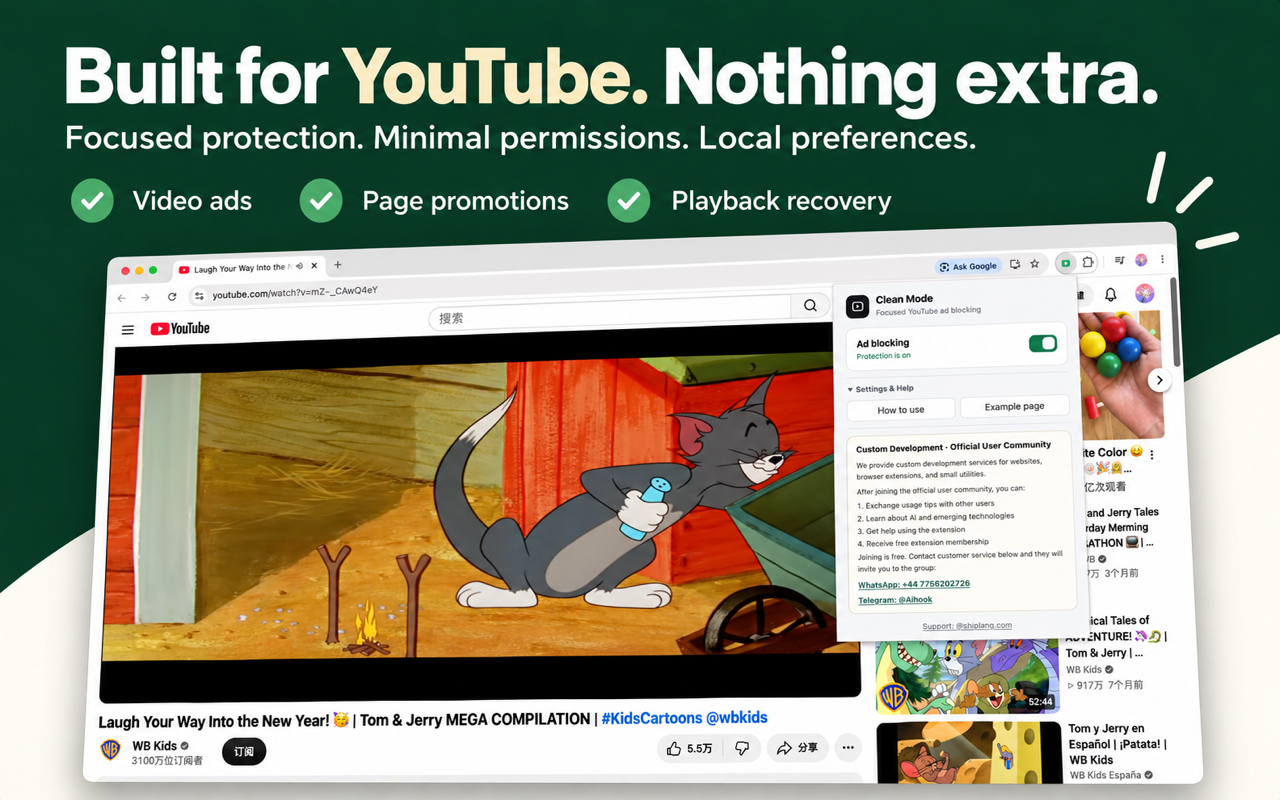Go to YouTube home via logo
The width and height of the screenshot is (1280, 800).
(180, 328)
